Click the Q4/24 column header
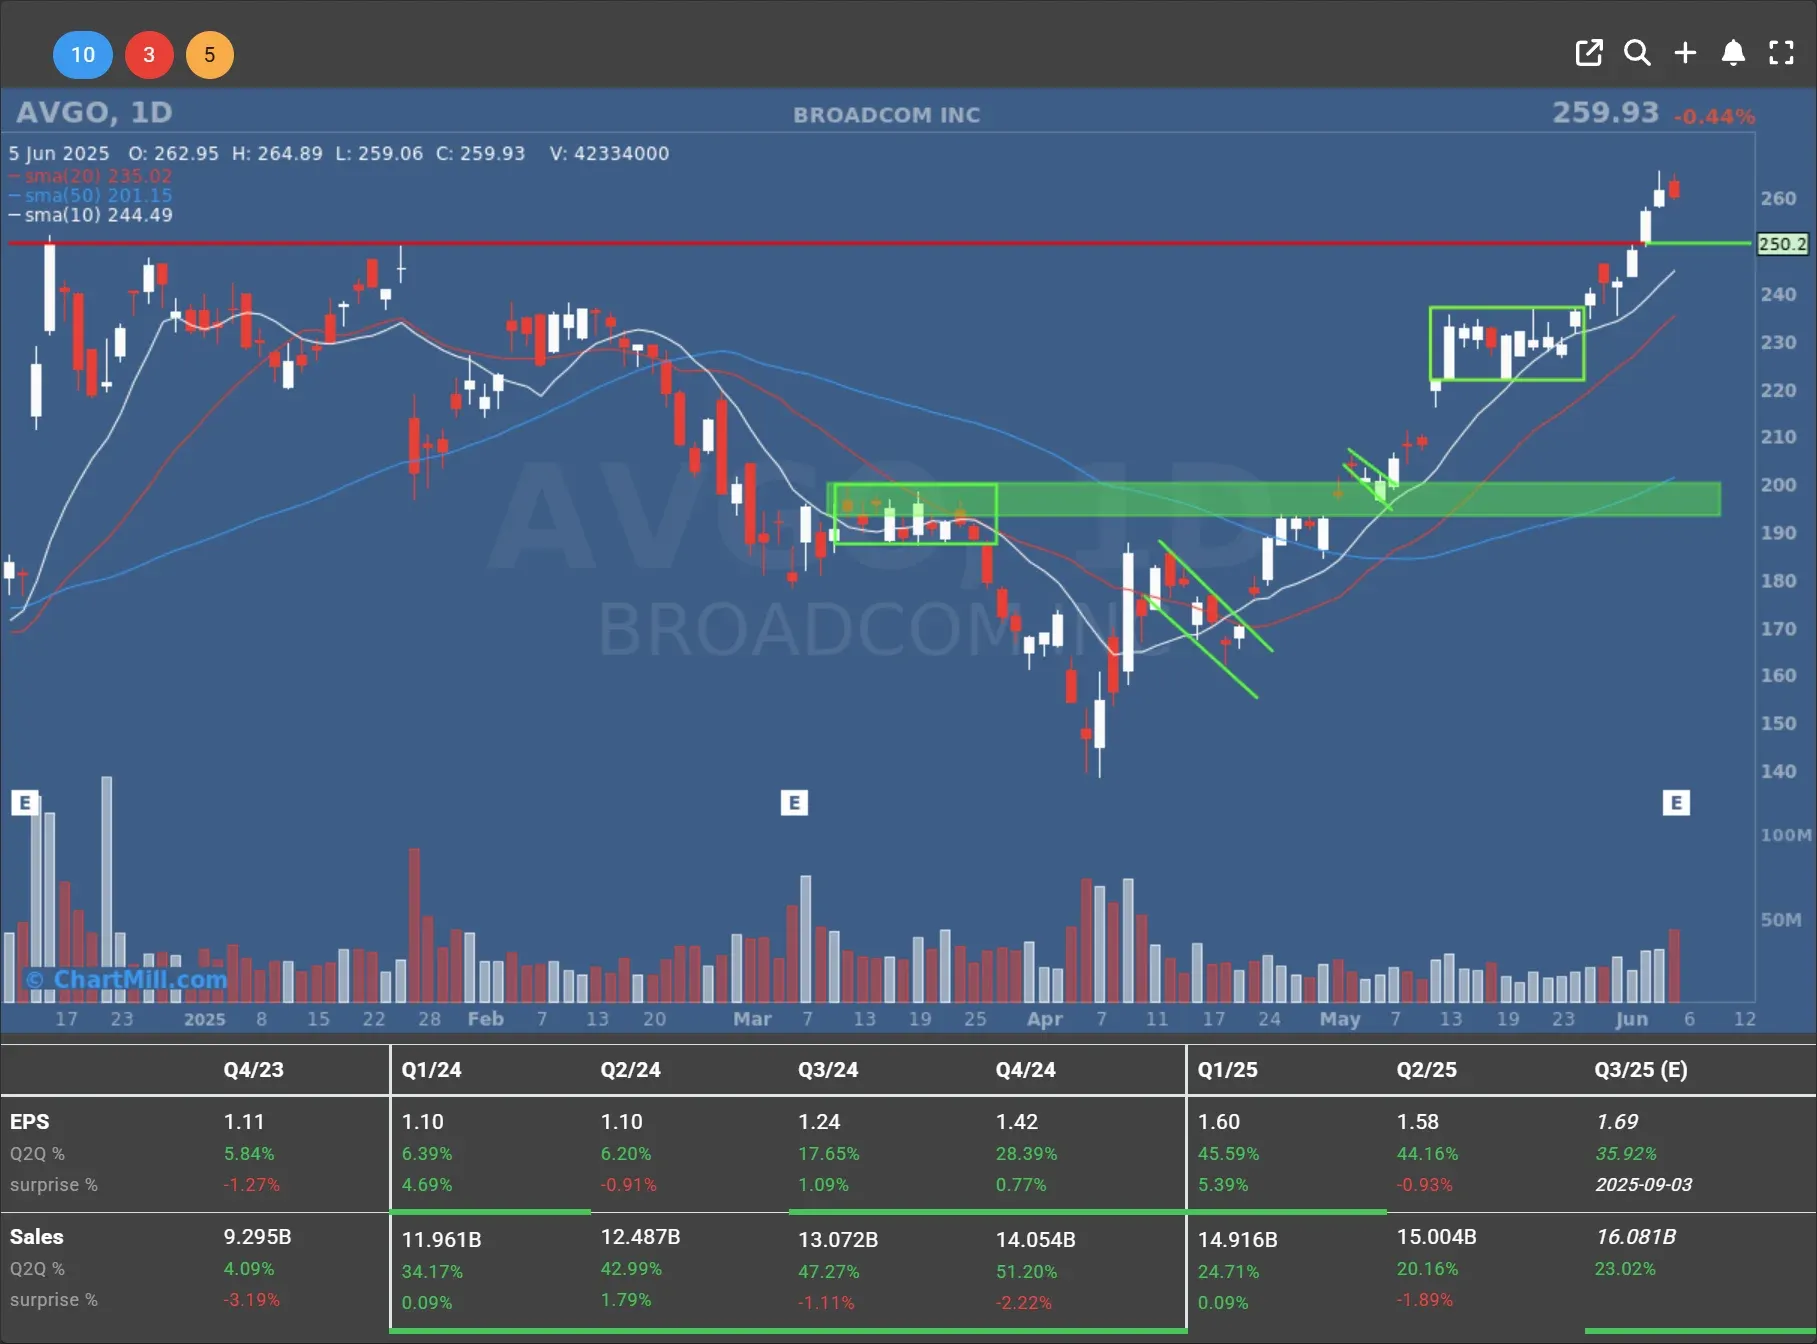1817x1344 pixels. [x=1025, y=1069]
